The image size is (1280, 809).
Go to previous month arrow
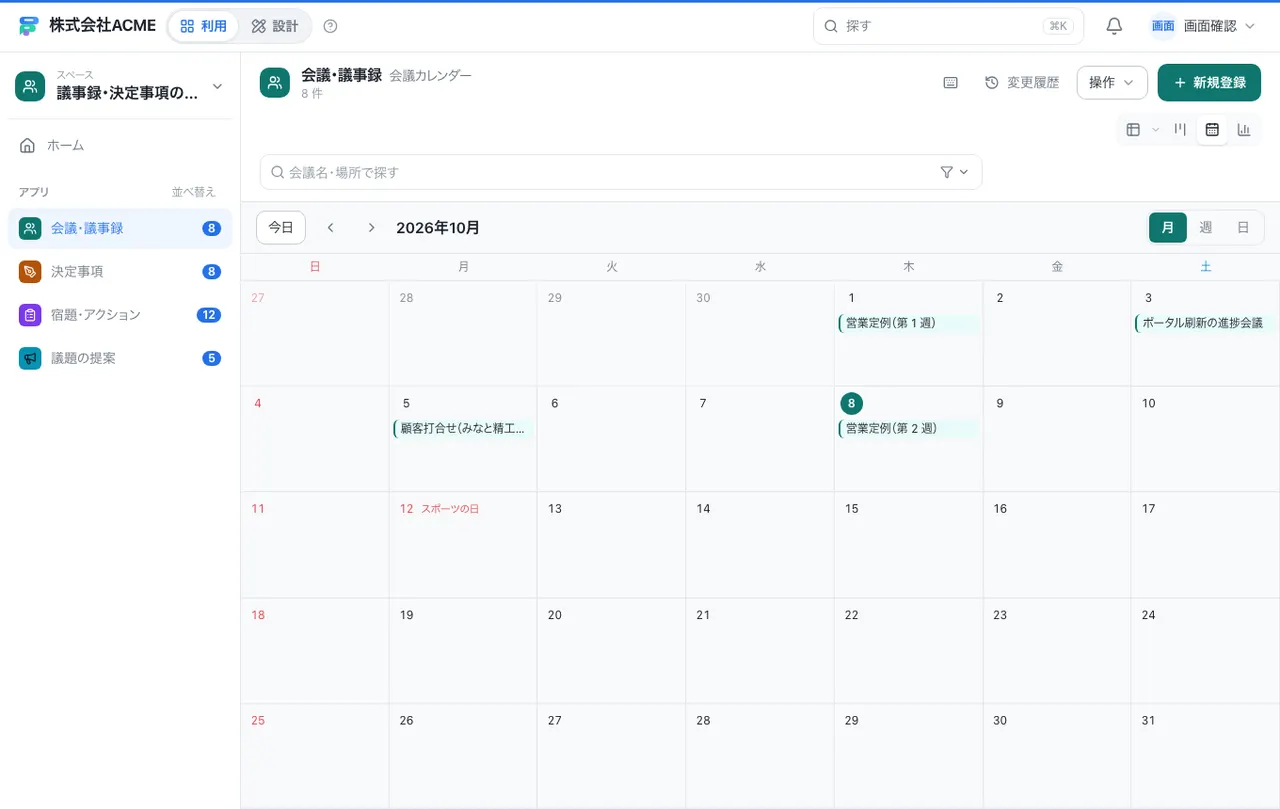331,228
